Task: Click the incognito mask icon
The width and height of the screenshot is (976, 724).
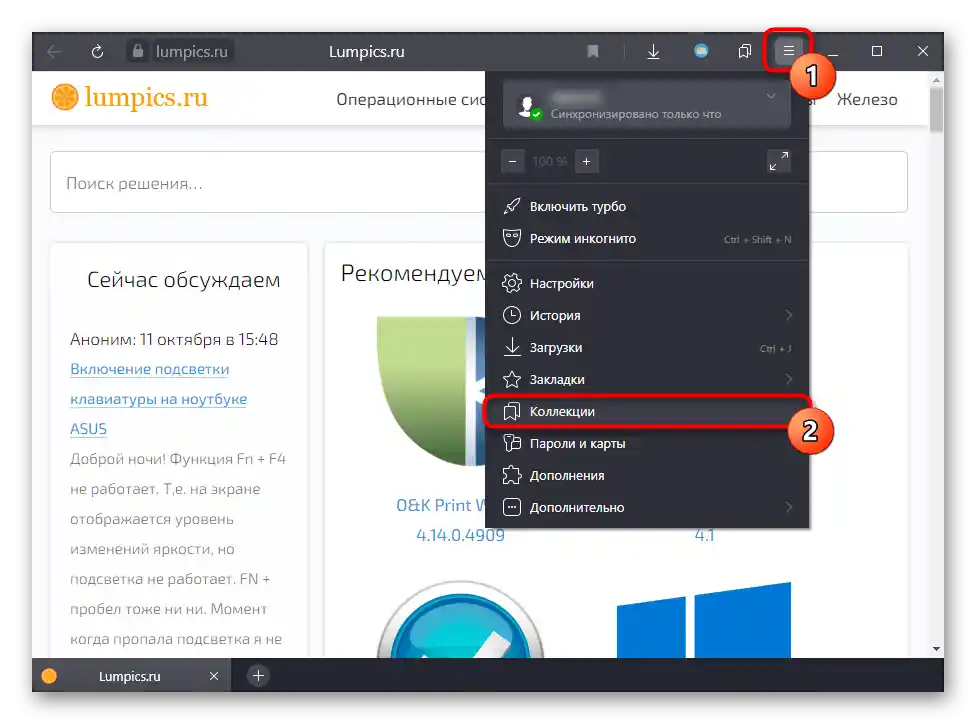Action: pos(512,238)
